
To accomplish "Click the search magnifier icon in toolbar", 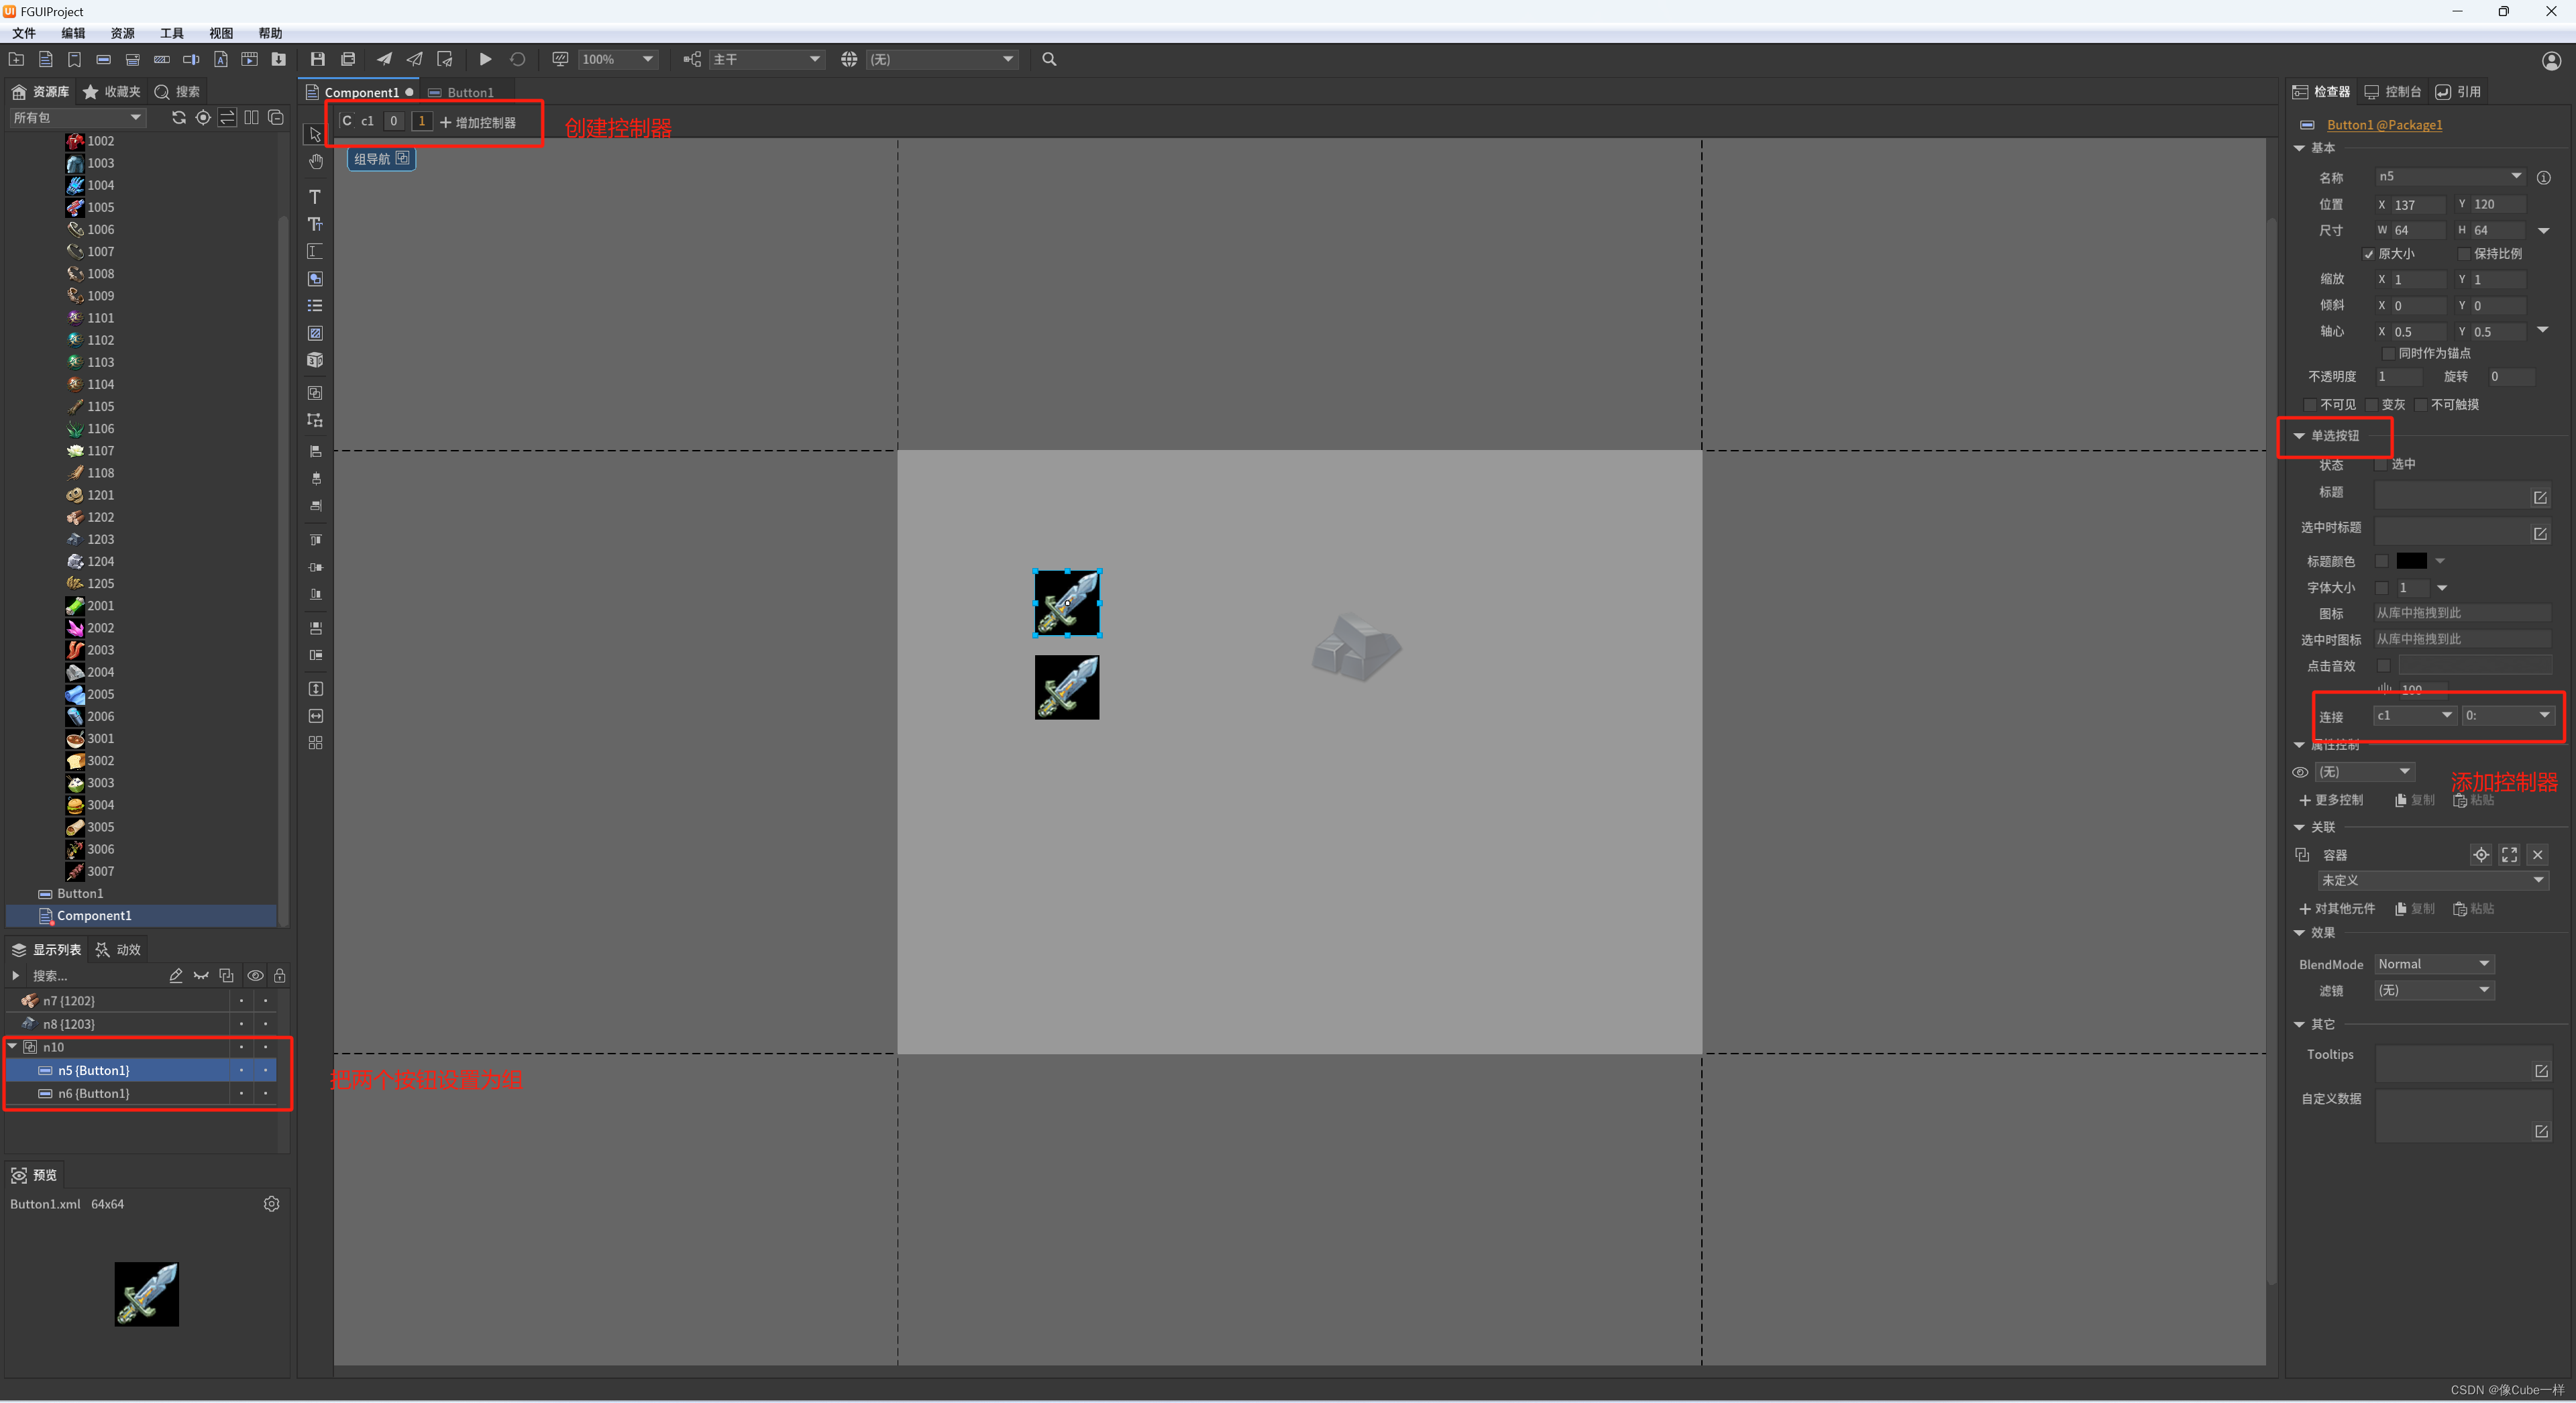I will tap(1049, 59).
